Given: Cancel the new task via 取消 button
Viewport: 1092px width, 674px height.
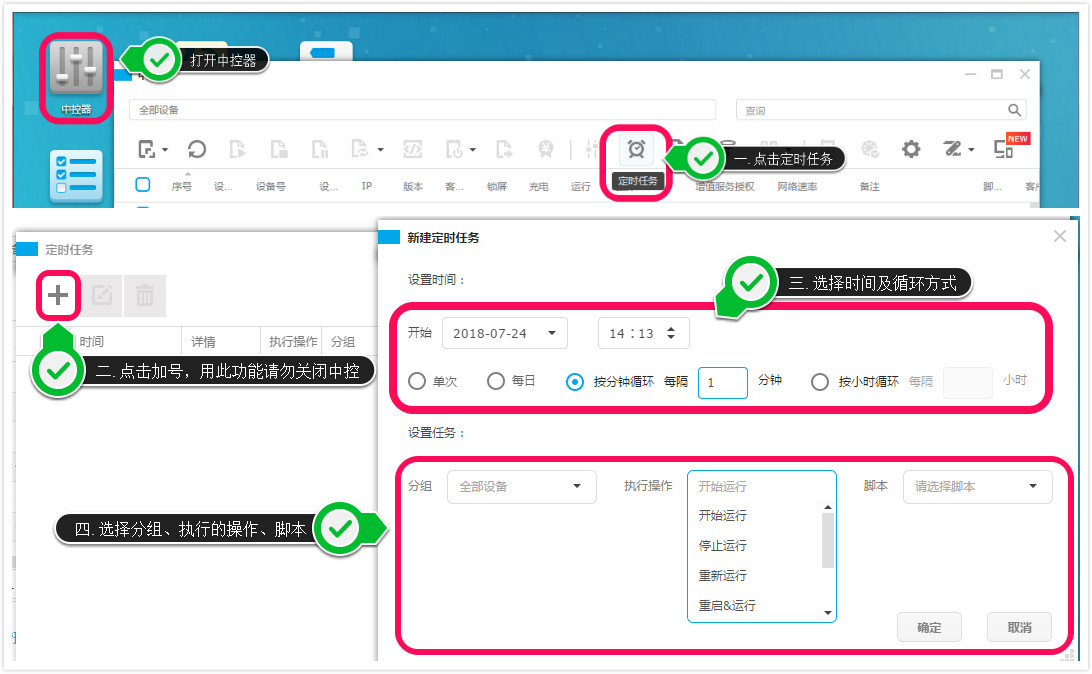Looking at the screenshot, I should point(1019,627).
